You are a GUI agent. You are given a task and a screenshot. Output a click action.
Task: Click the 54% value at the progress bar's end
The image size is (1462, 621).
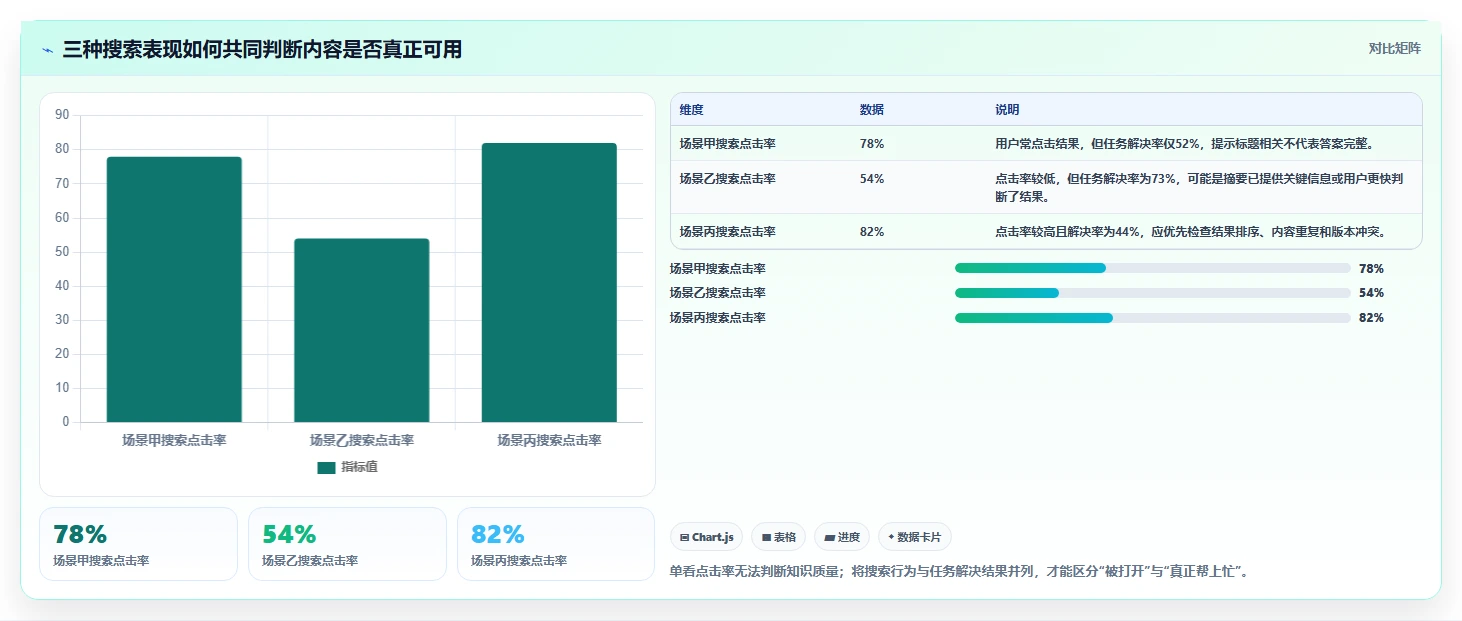click(1371, 293)
